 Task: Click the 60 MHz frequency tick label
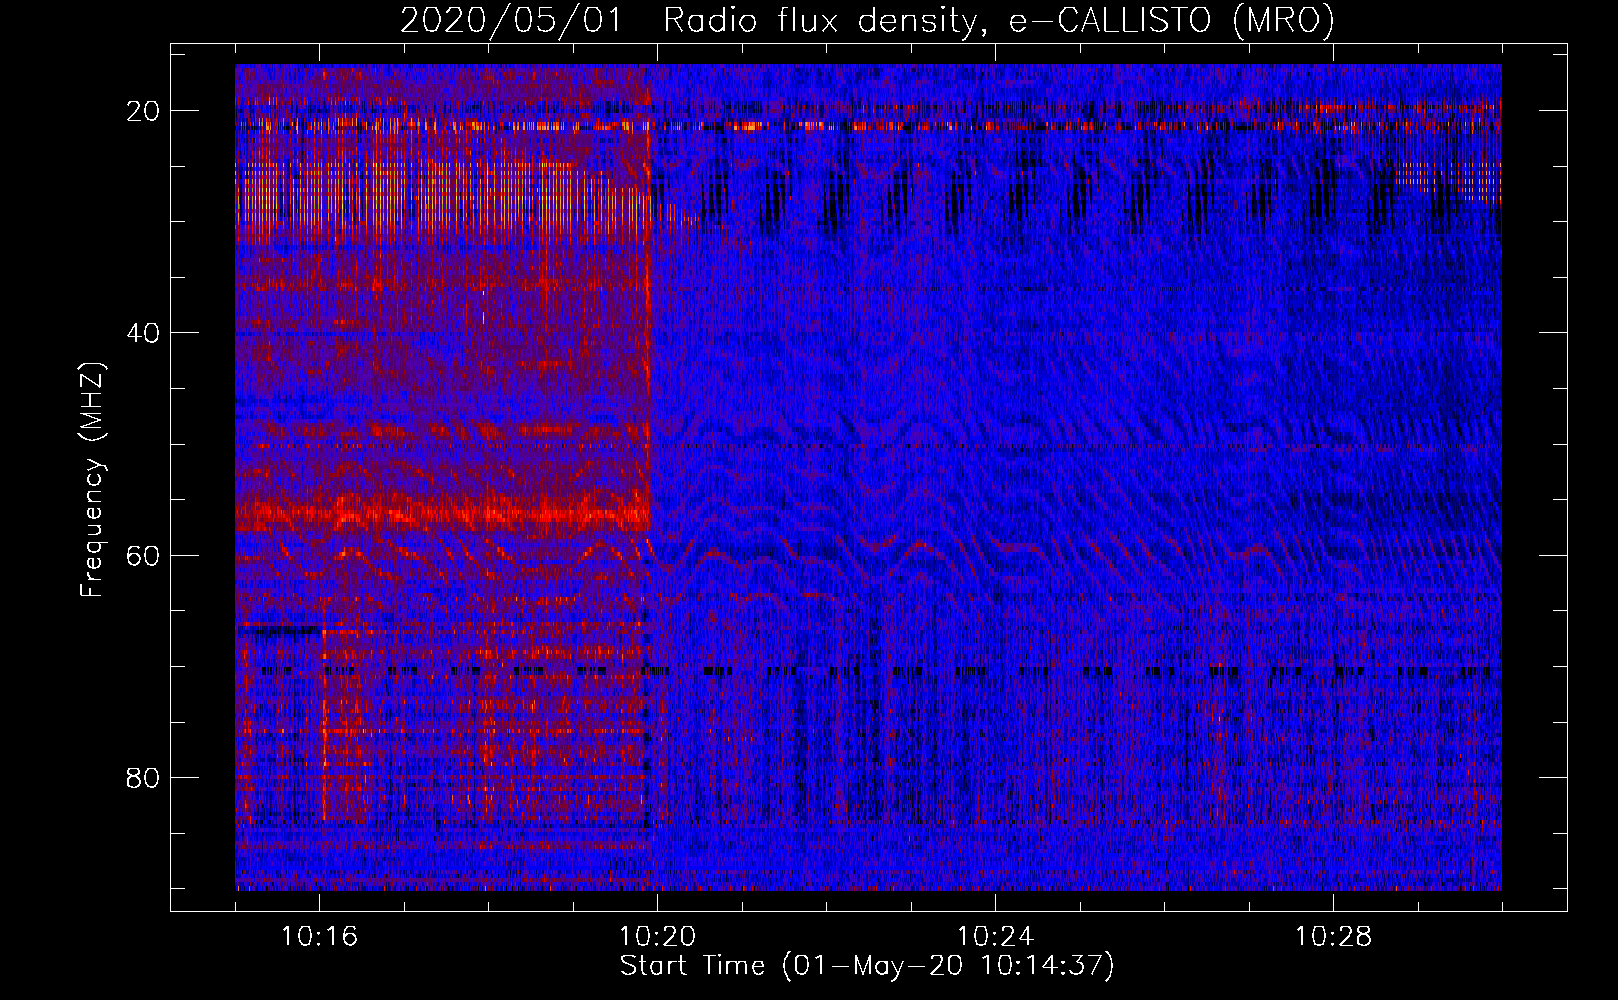click(144, 556)
